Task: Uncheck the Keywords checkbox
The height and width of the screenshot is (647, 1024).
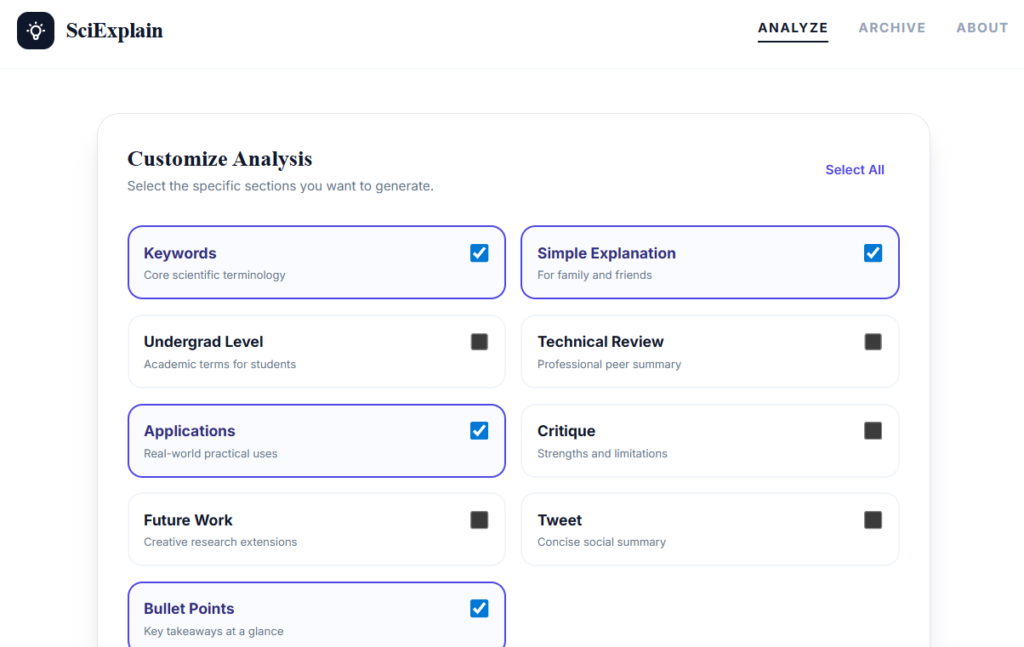Action: 479,253
